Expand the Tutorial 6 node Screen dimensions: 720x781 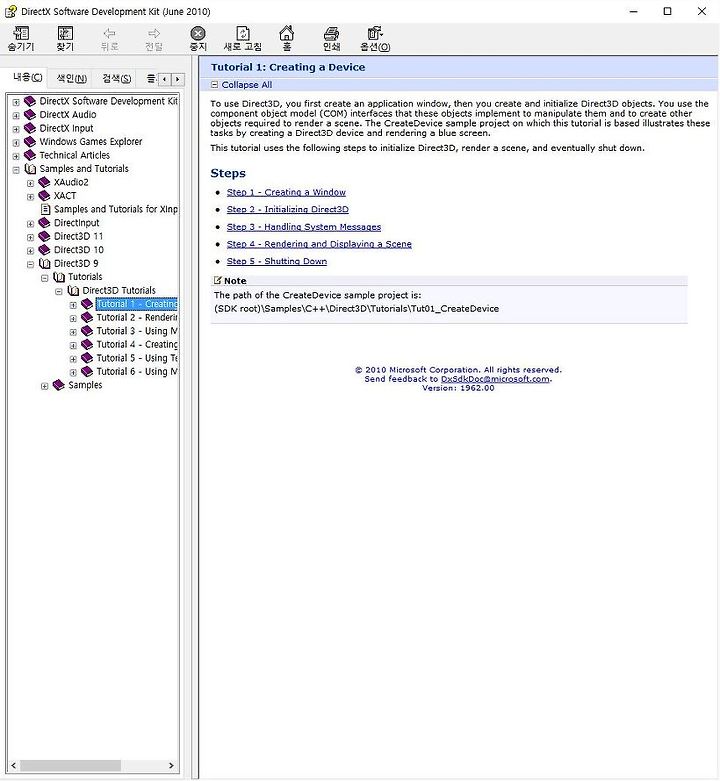[x=73, y=372]
